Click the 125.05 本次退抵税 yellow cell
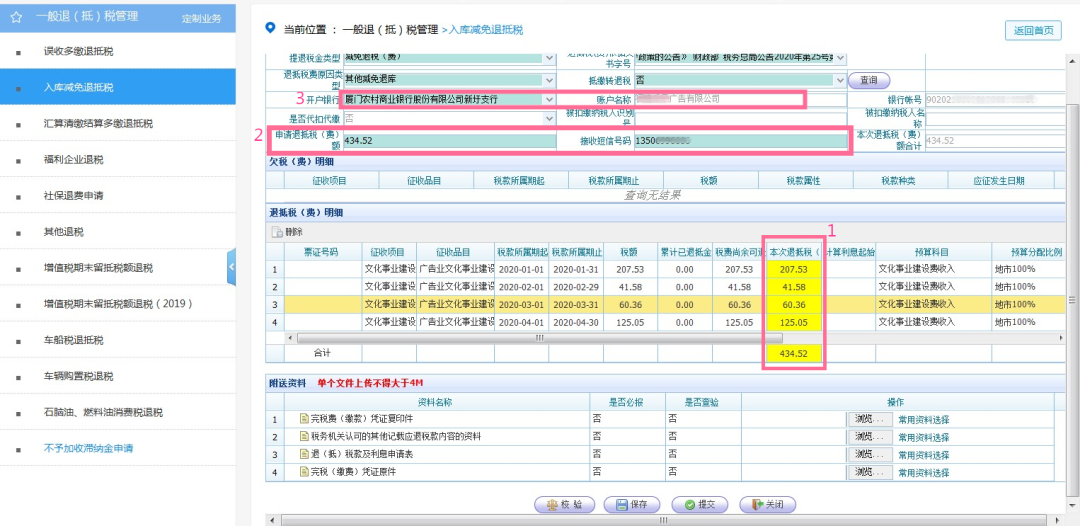Viewport: 1080px width, 526px height. [x=793, y=322]
